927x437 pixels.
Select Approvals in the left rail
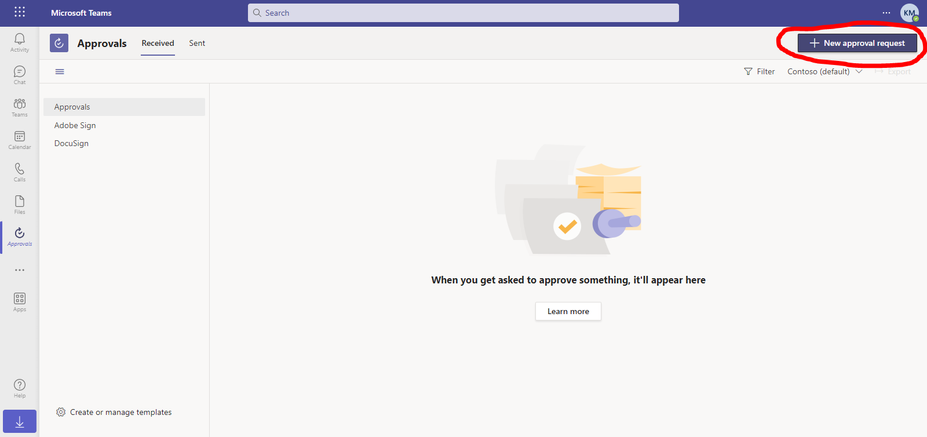point(20,237)
